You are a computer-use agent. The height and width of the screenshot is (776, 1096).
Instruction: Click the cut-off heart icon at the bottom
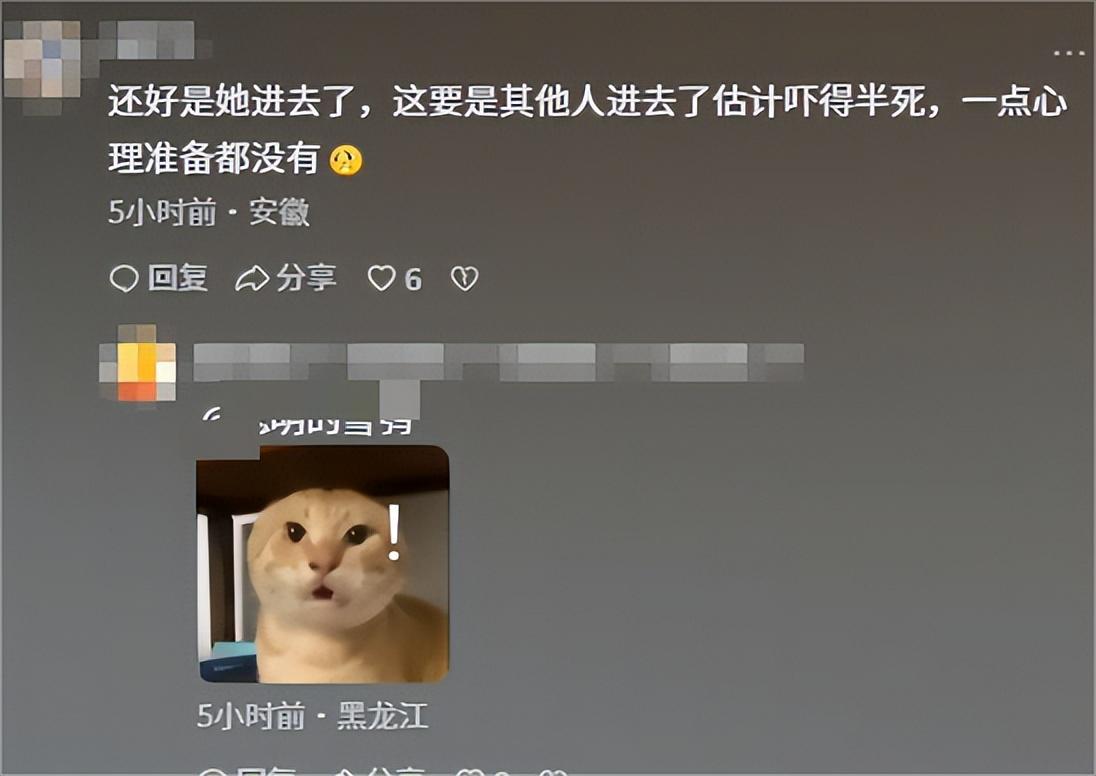coord(470,772)
